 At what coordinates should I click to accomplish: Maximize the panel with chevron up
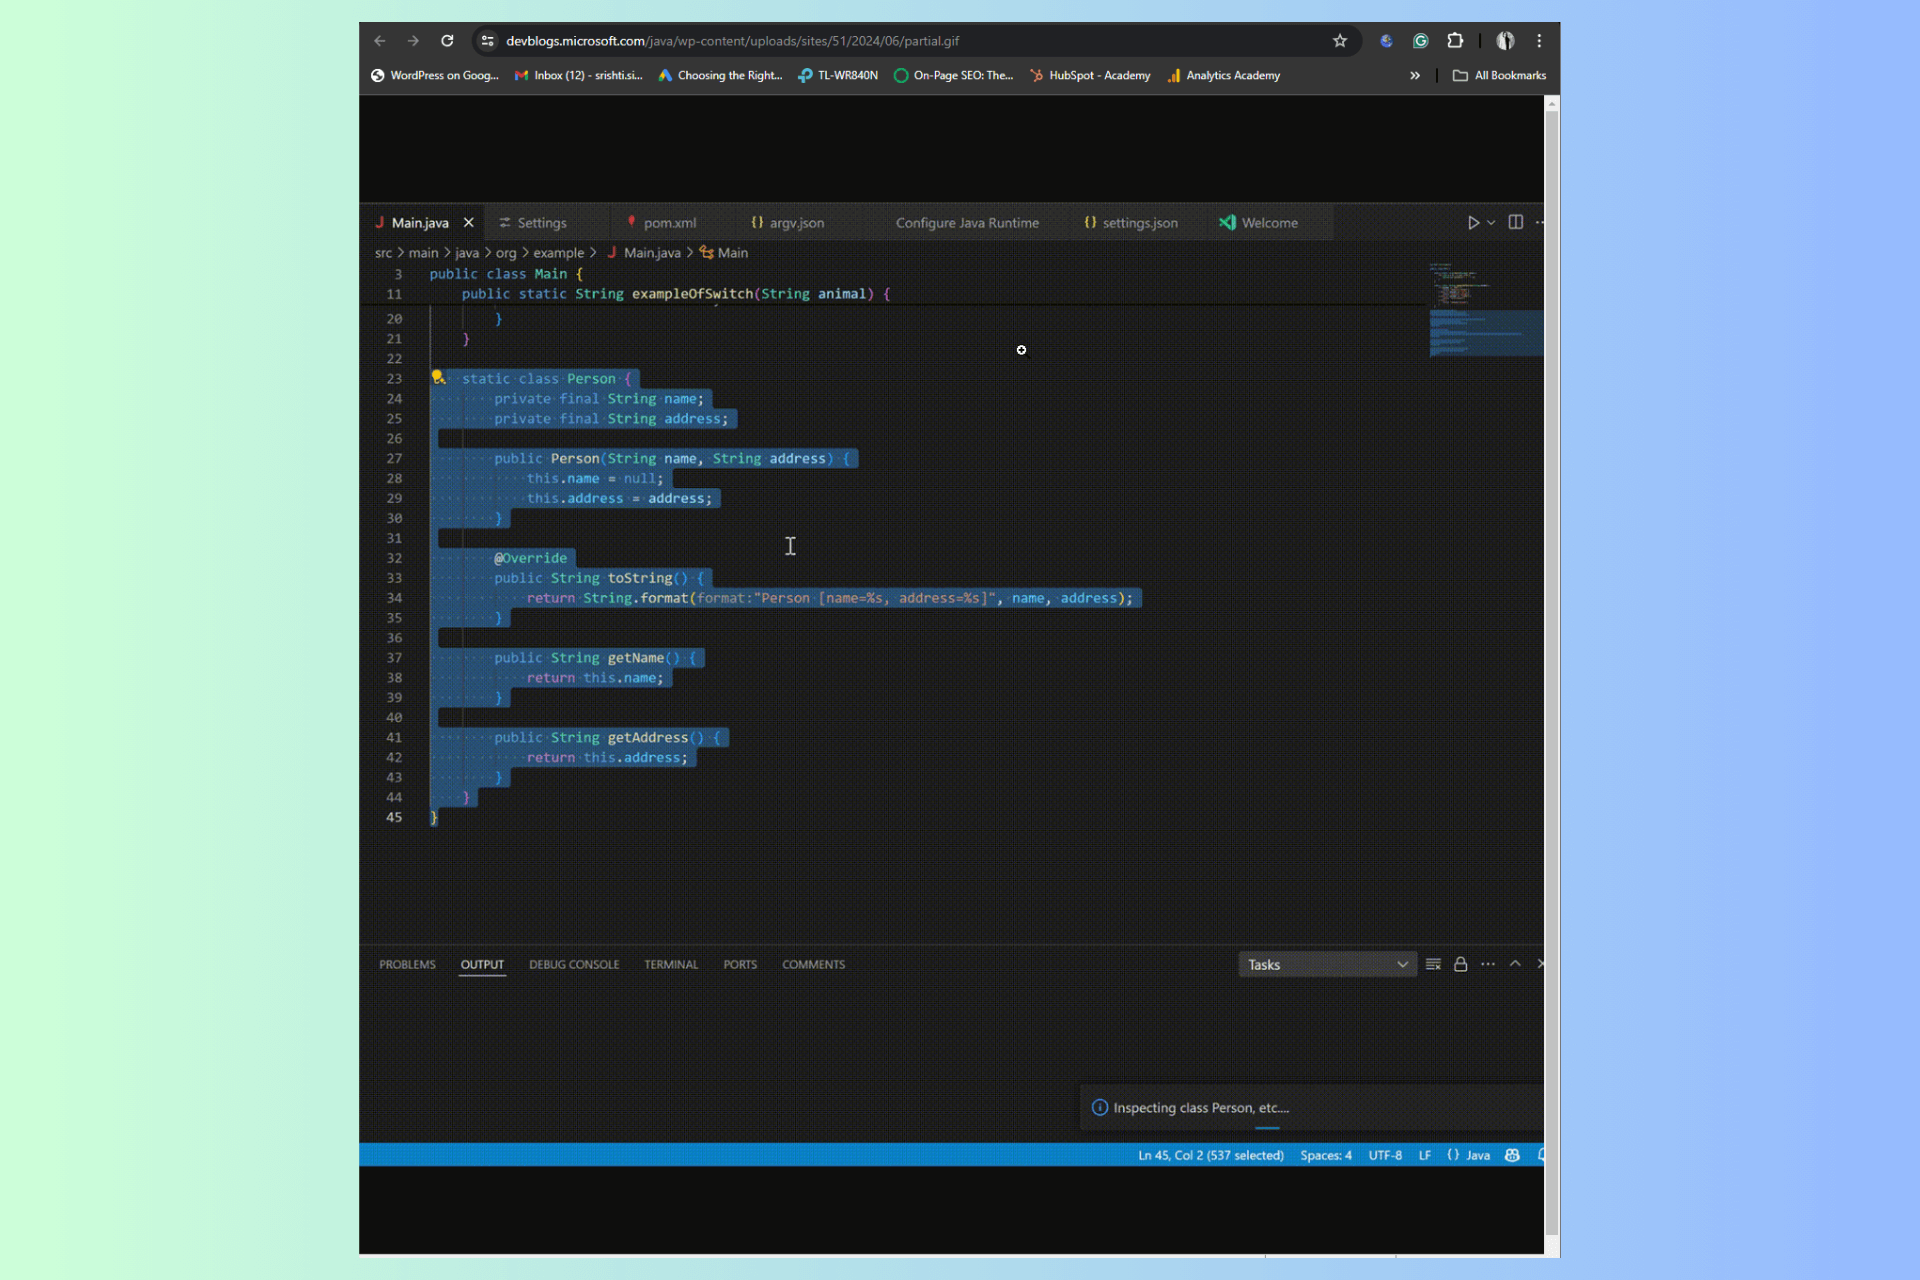tap(1515, 964)
